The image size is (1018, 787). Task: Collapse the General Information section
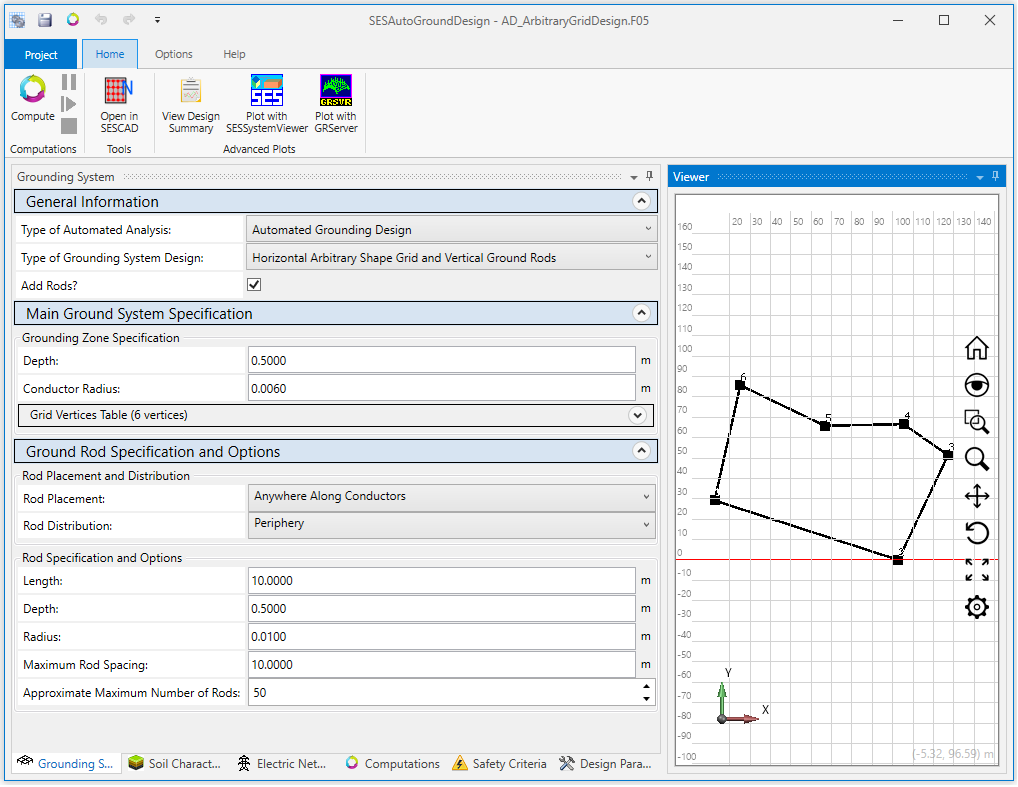(x=642, y=201)
